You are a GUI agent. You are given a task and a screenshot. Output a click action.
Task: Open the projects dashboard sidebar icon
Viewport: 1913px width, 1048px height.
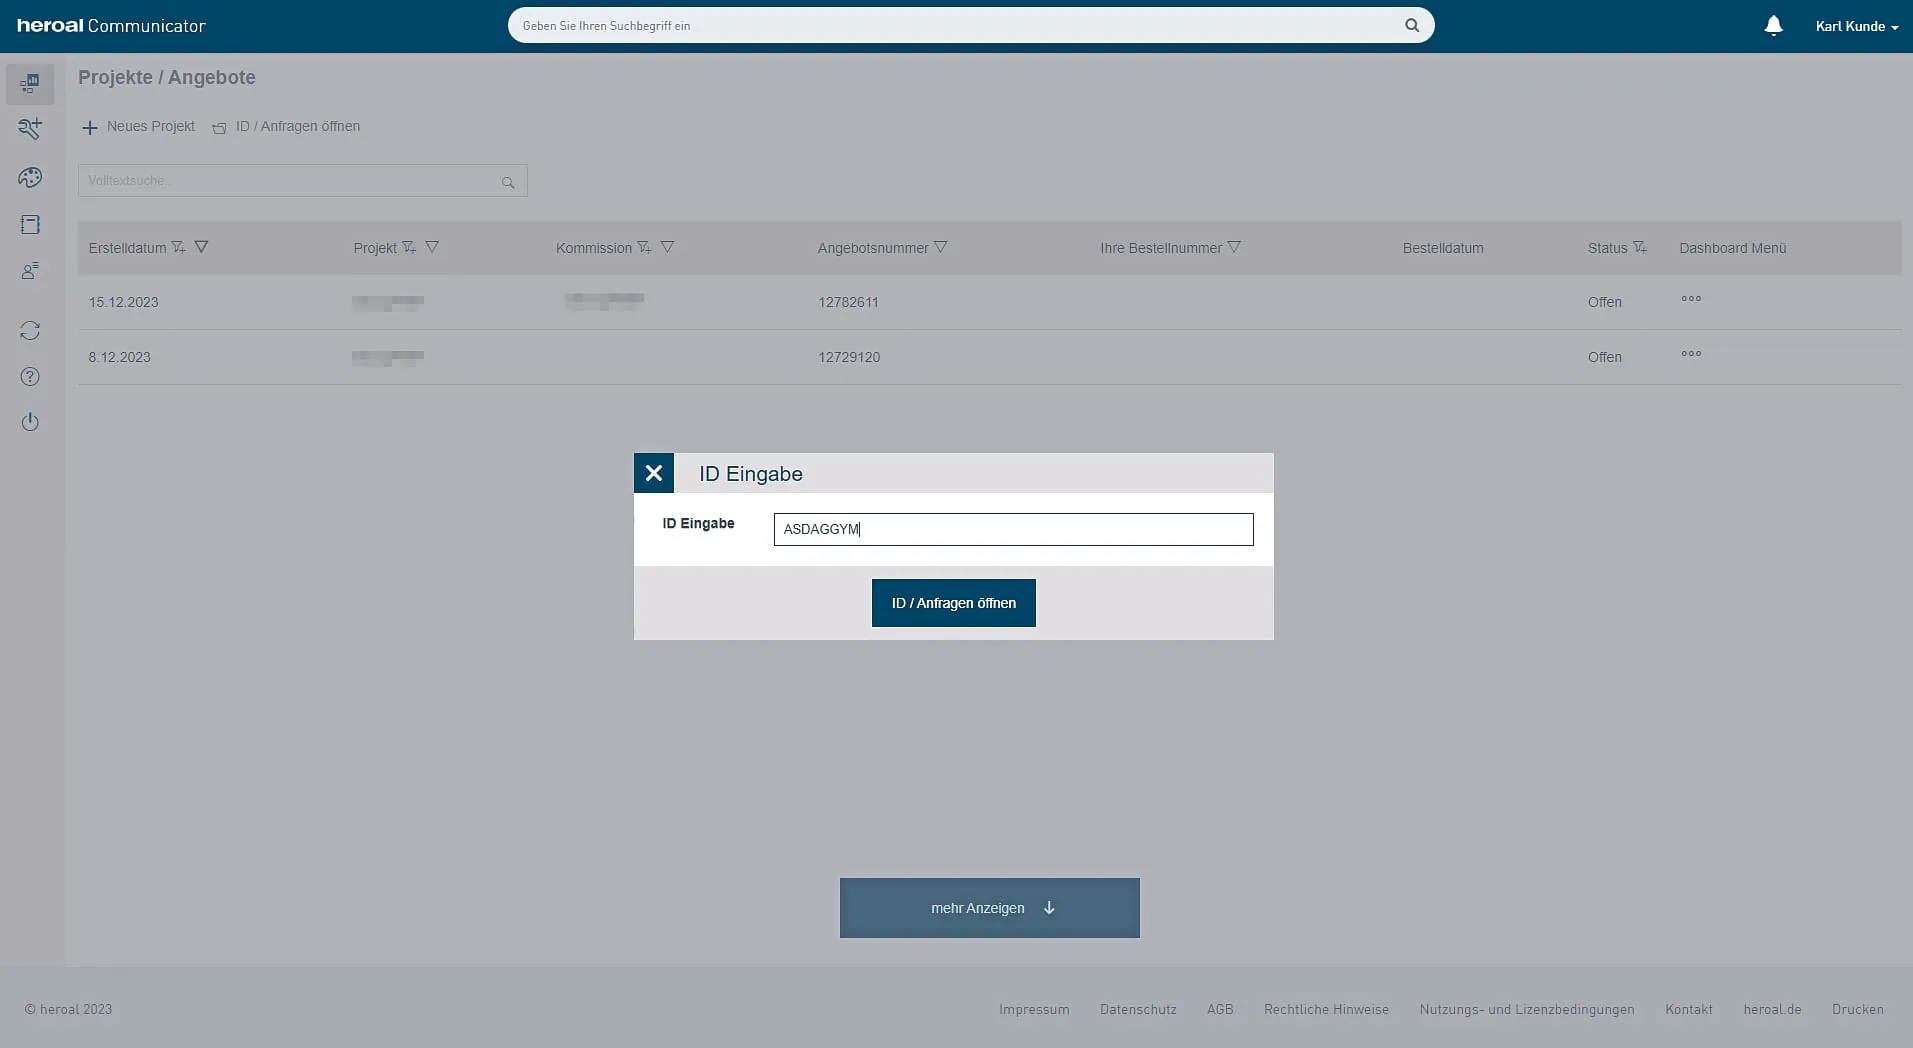coord(30,84)
